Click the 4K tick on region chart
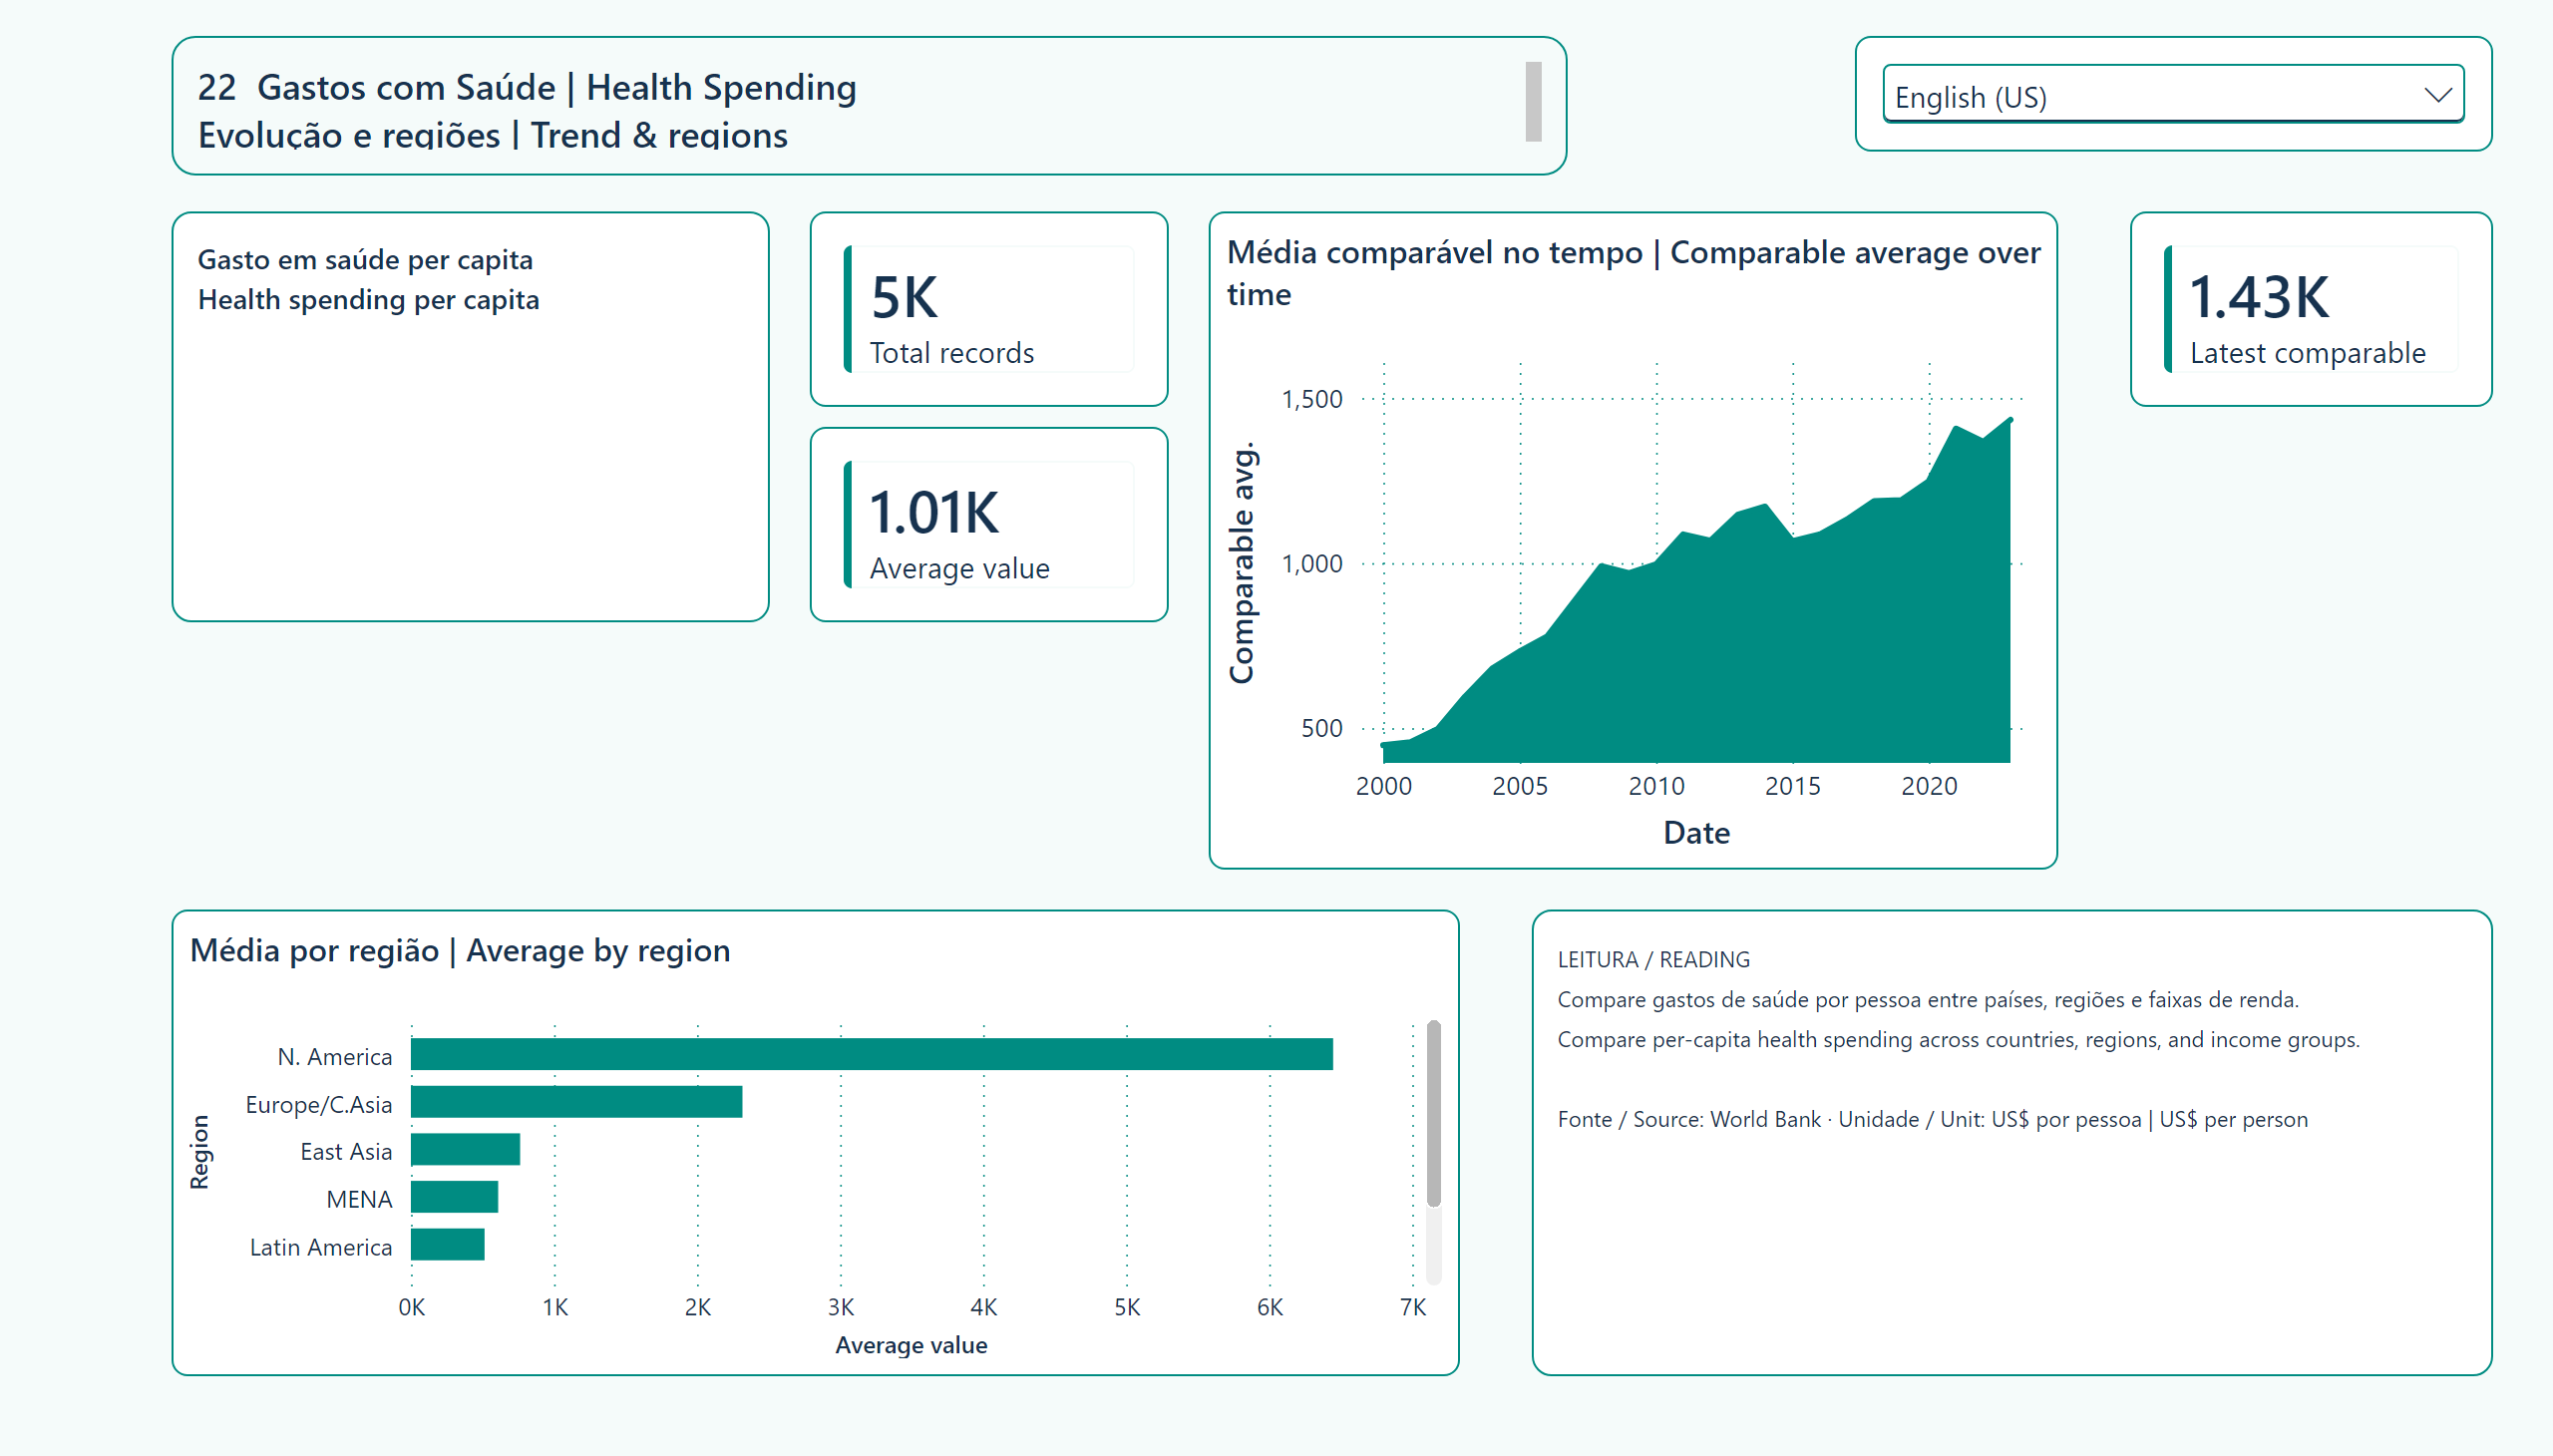Viewport: 2553px width, 1456px height. pos(984,1307)
